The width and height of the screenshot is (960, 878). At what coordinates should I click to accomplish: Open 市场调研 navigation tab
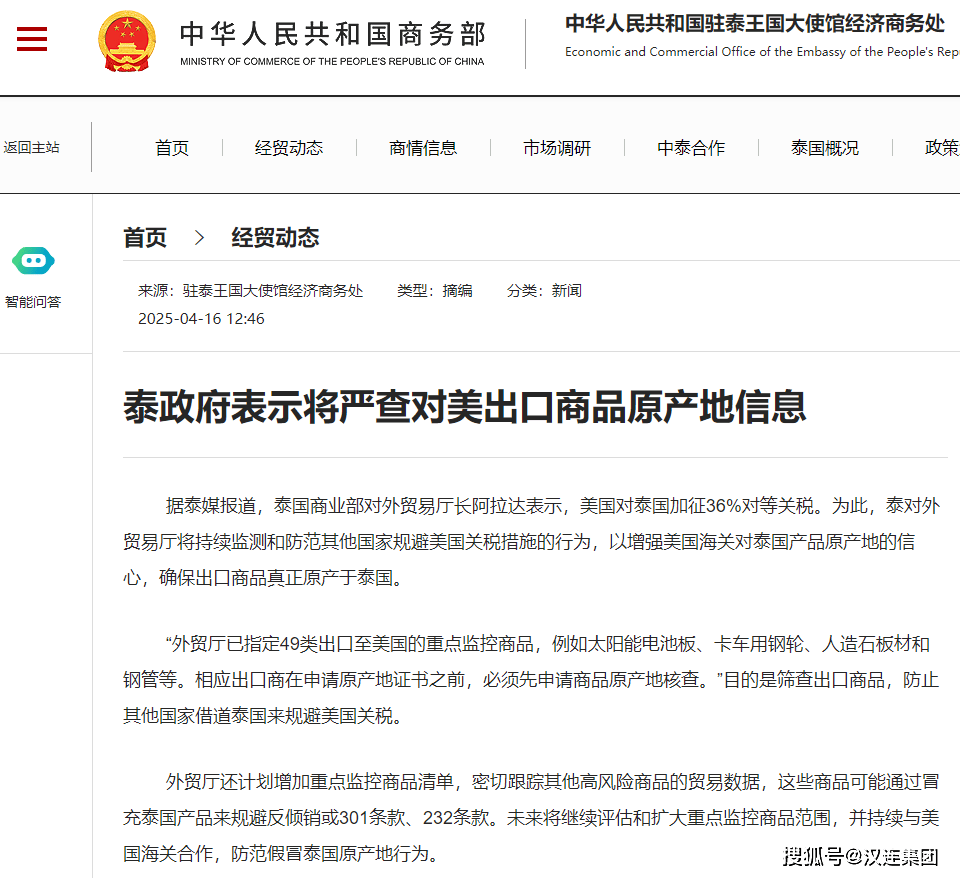[x=557, y=148]
